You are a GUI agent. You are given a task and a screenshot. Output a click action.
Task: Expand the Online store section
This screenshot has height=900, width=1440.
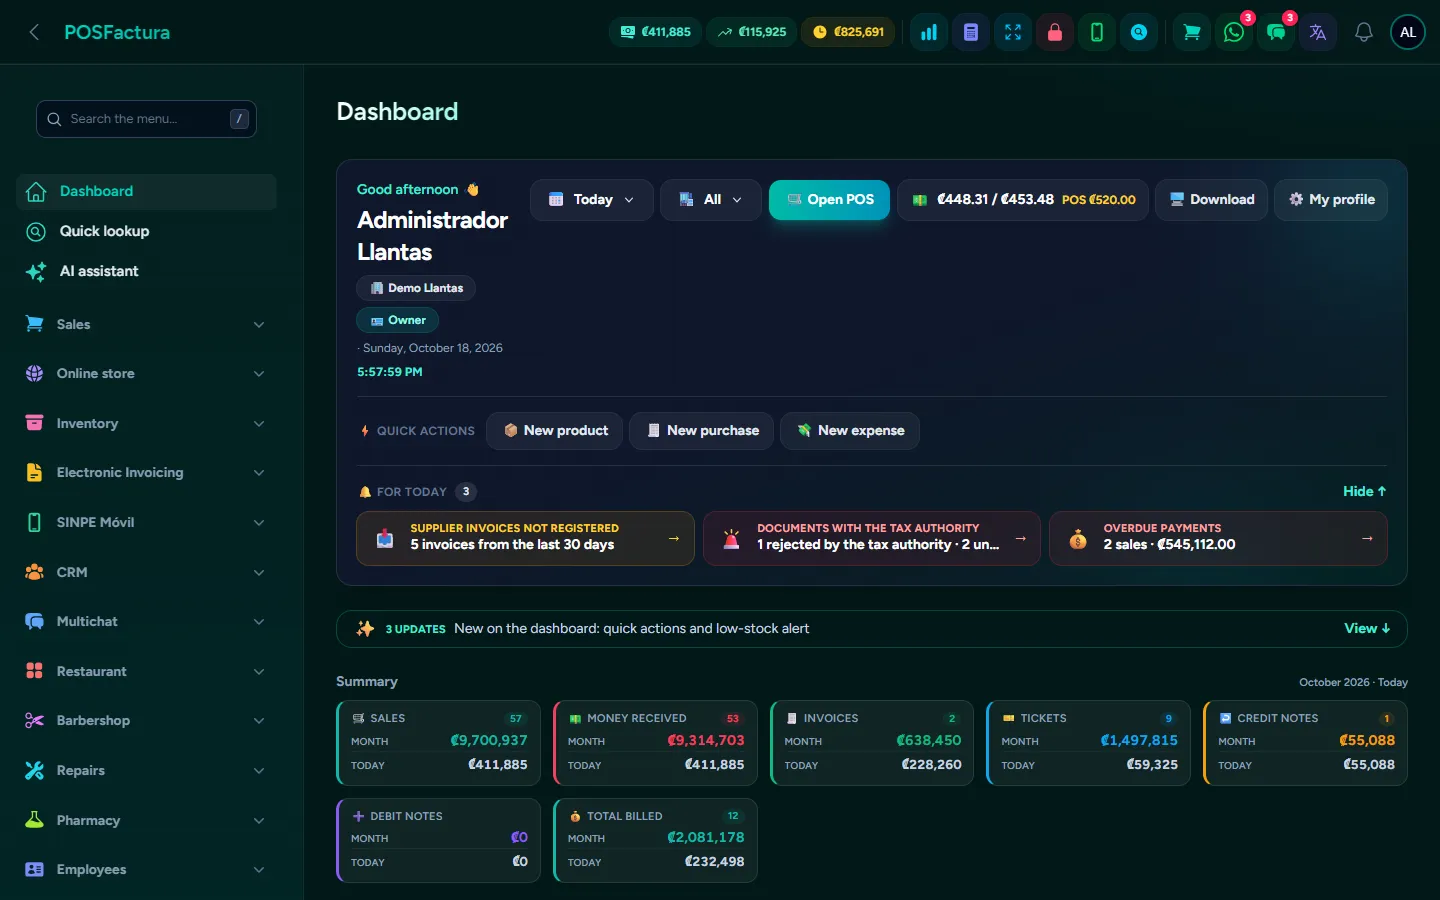click(146, 374)
